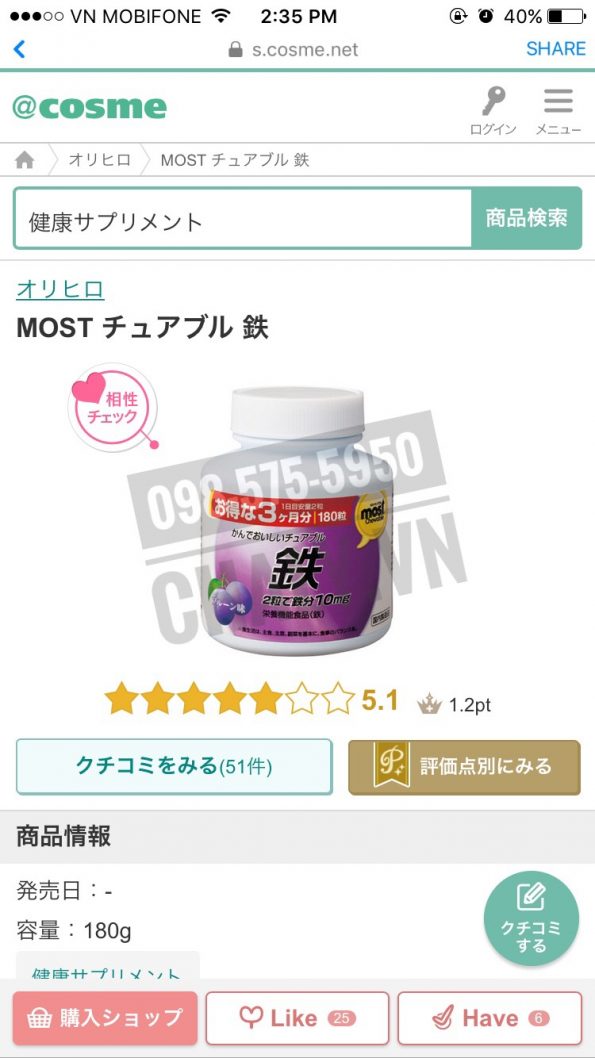Click the 商品検索 search button
The image size is (595, 1058).
[x=526, y=219]
